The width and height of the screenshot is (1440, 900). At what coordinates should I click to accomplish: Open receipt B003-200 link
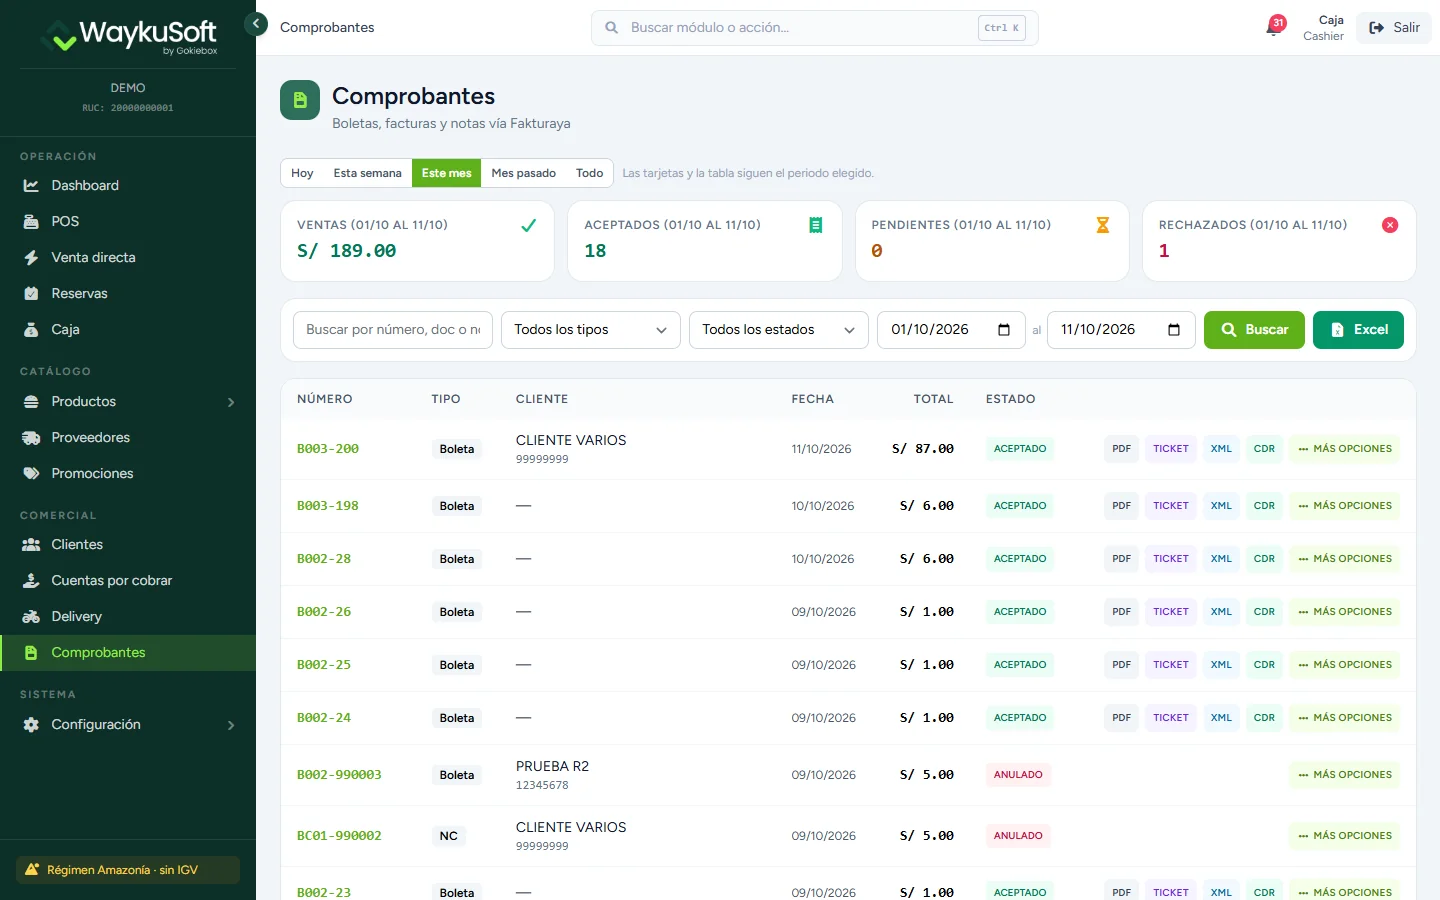click(x=328, y=449)
